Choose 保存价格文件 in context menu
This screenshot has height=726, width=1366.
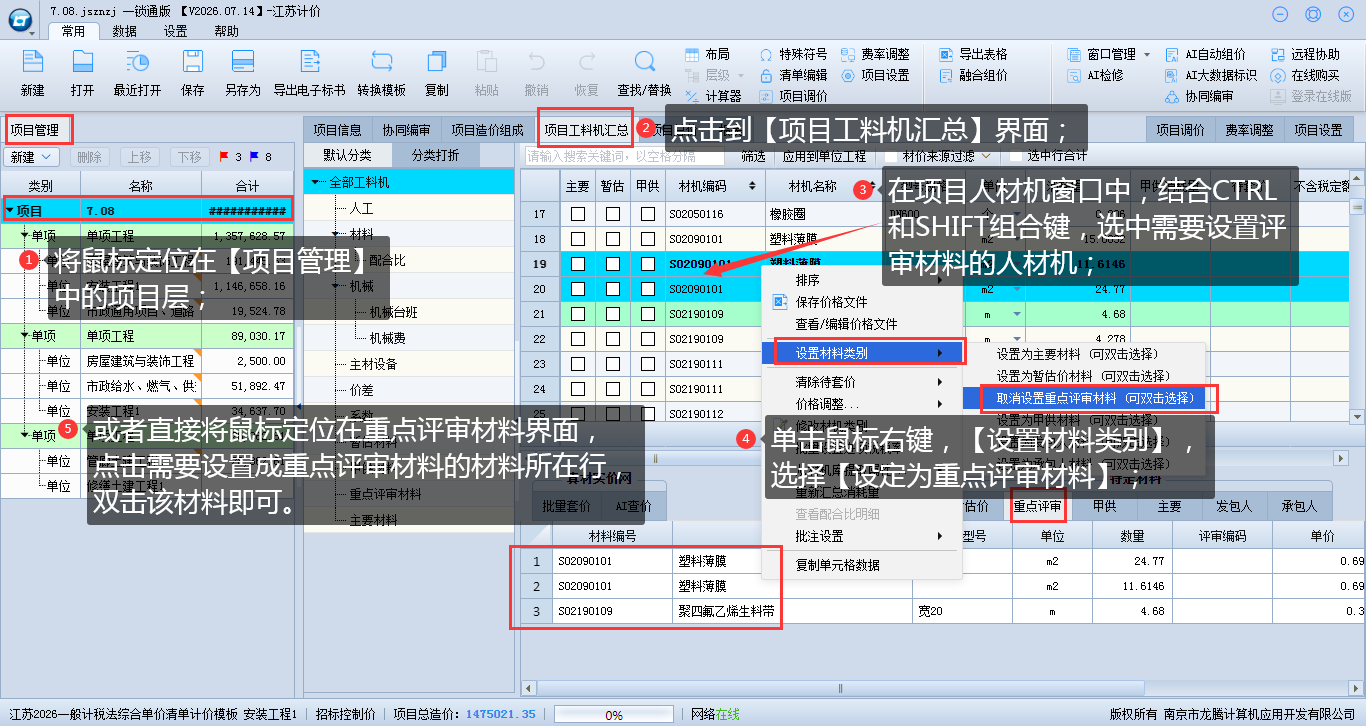coord(831,302)
